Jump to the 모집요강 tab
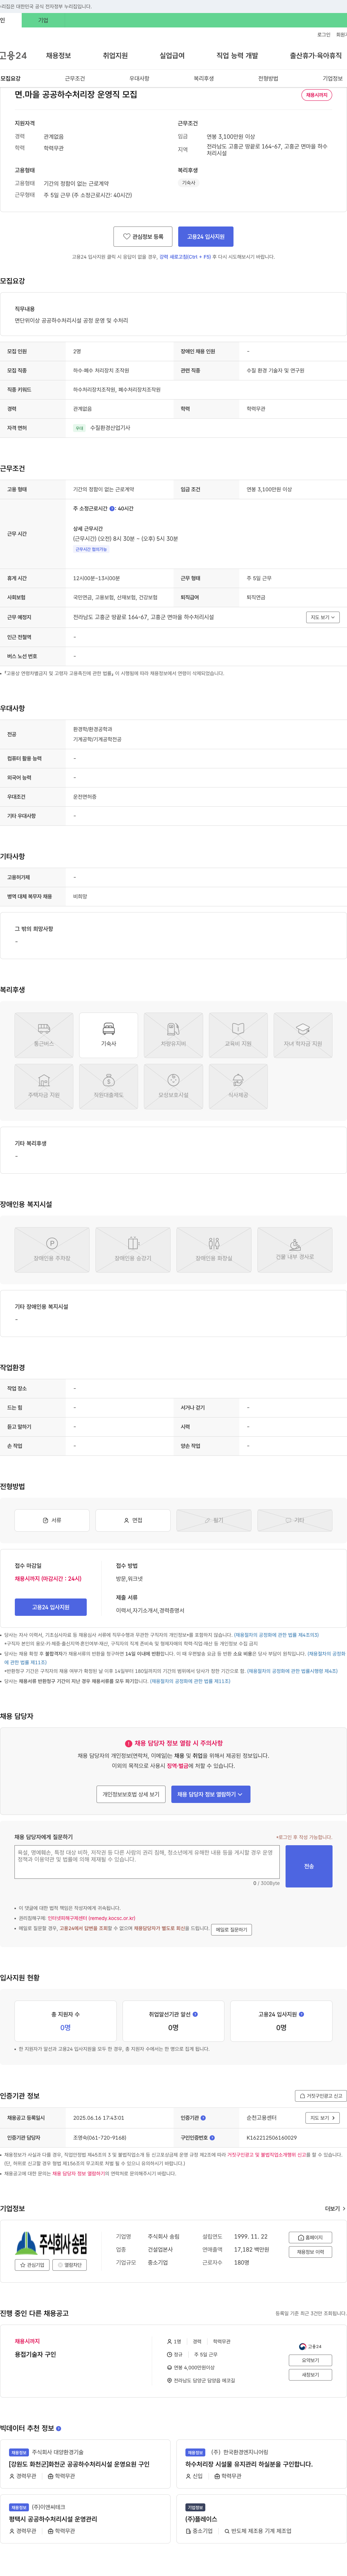This screenshot has height=2576, width=347. pyautogui.click(x=11, y=78)
